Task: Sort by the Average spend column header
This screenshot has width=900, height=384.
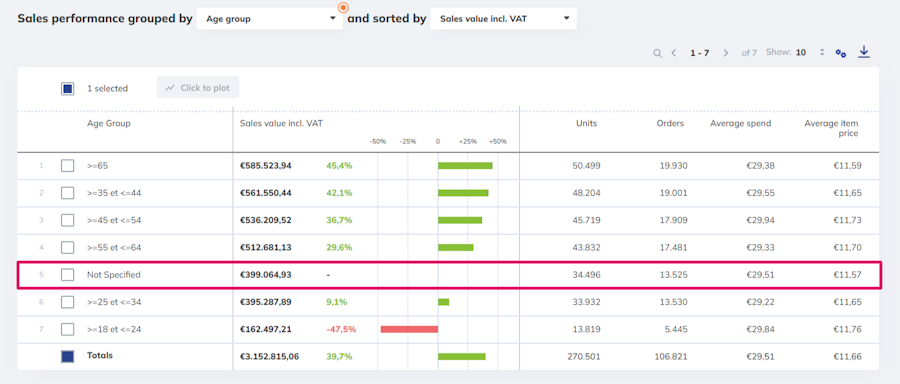Action: click(x=740, y=123)
